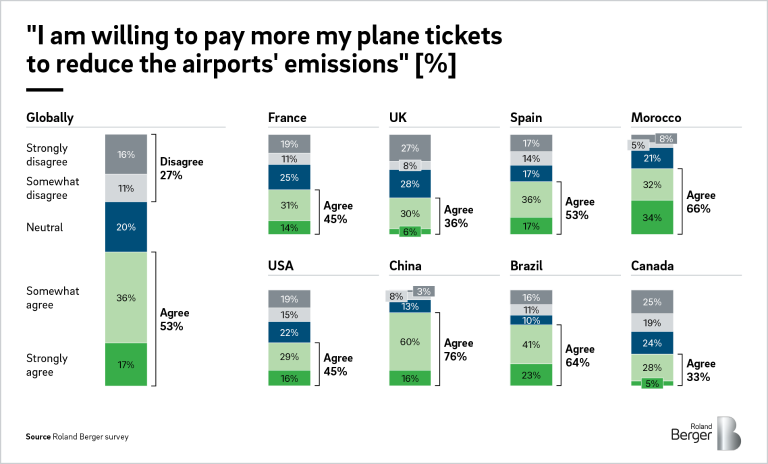Viewport: 768px width, 464px height.
Task: Click UK's 27% strongly disagree bar
Action: coord(410,147)
